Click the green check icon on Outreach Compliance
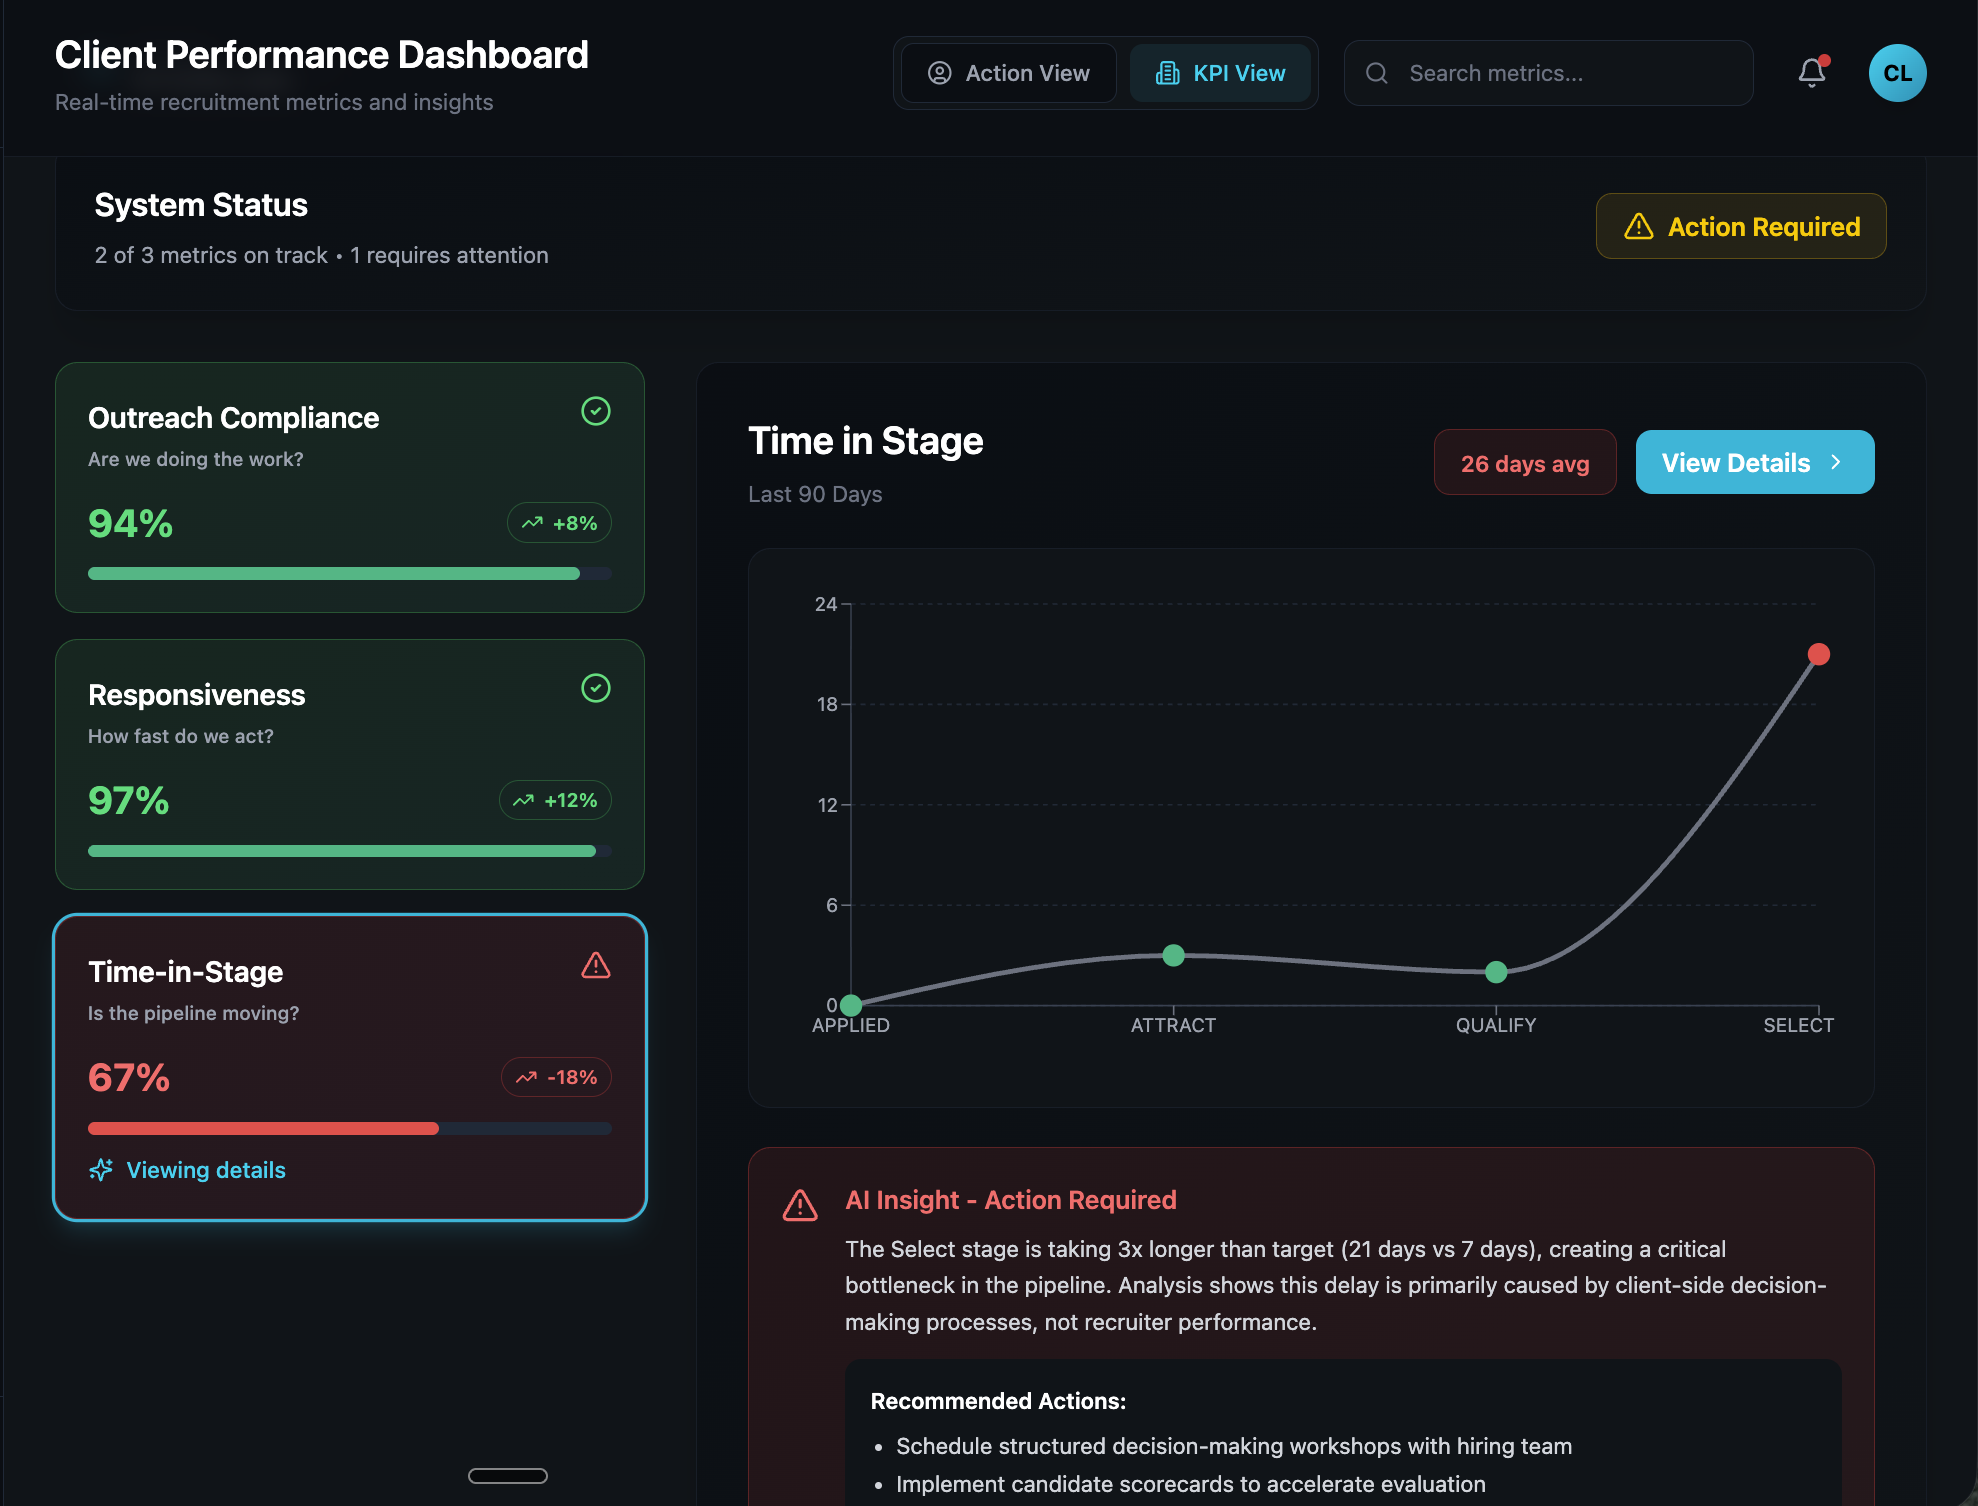Screen dimensions: 1978x1506 click(595, 411)
